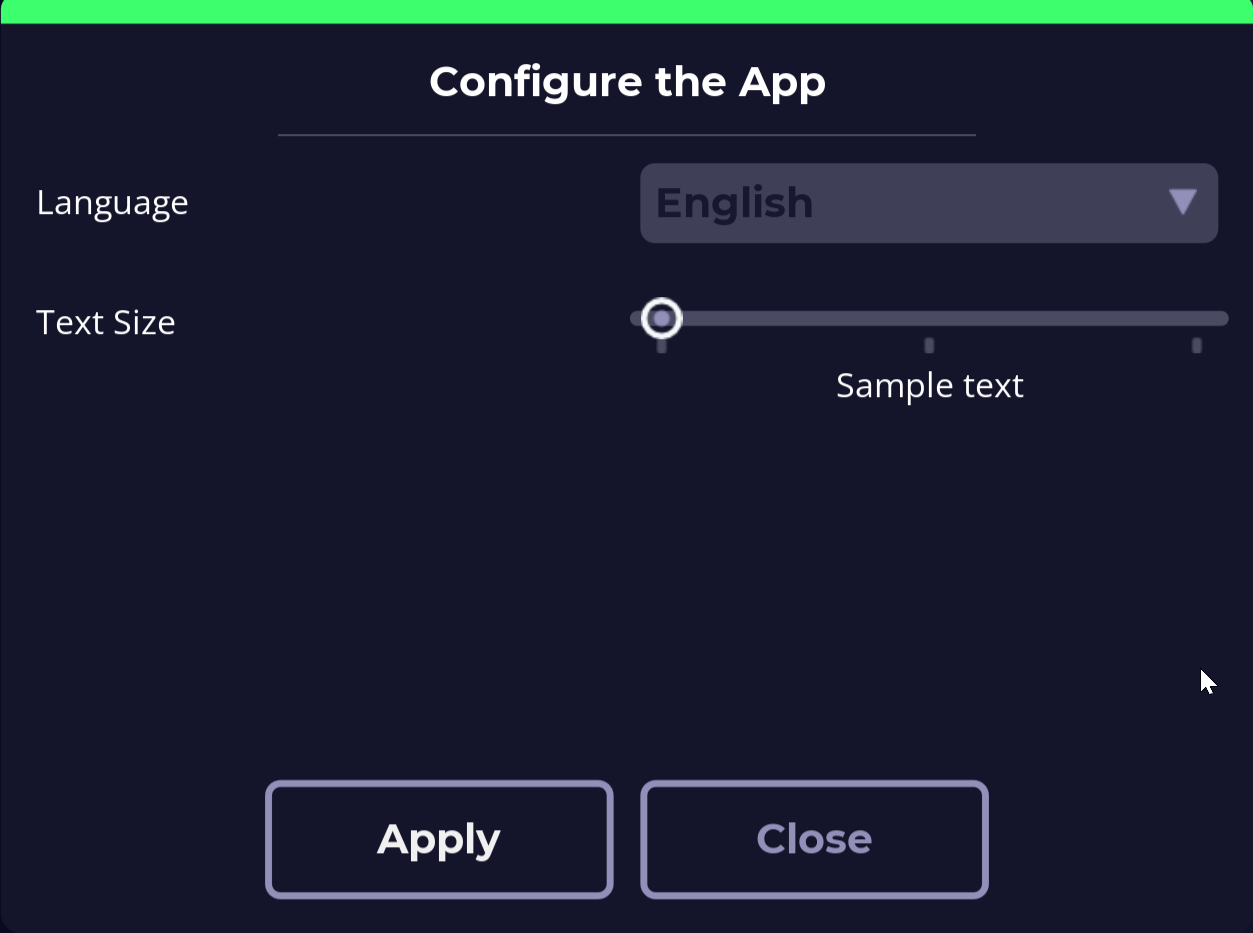This screenshot has width=1253, height=933.
Task: Click the word English in the dropdown
Action: tap(734, 203)
